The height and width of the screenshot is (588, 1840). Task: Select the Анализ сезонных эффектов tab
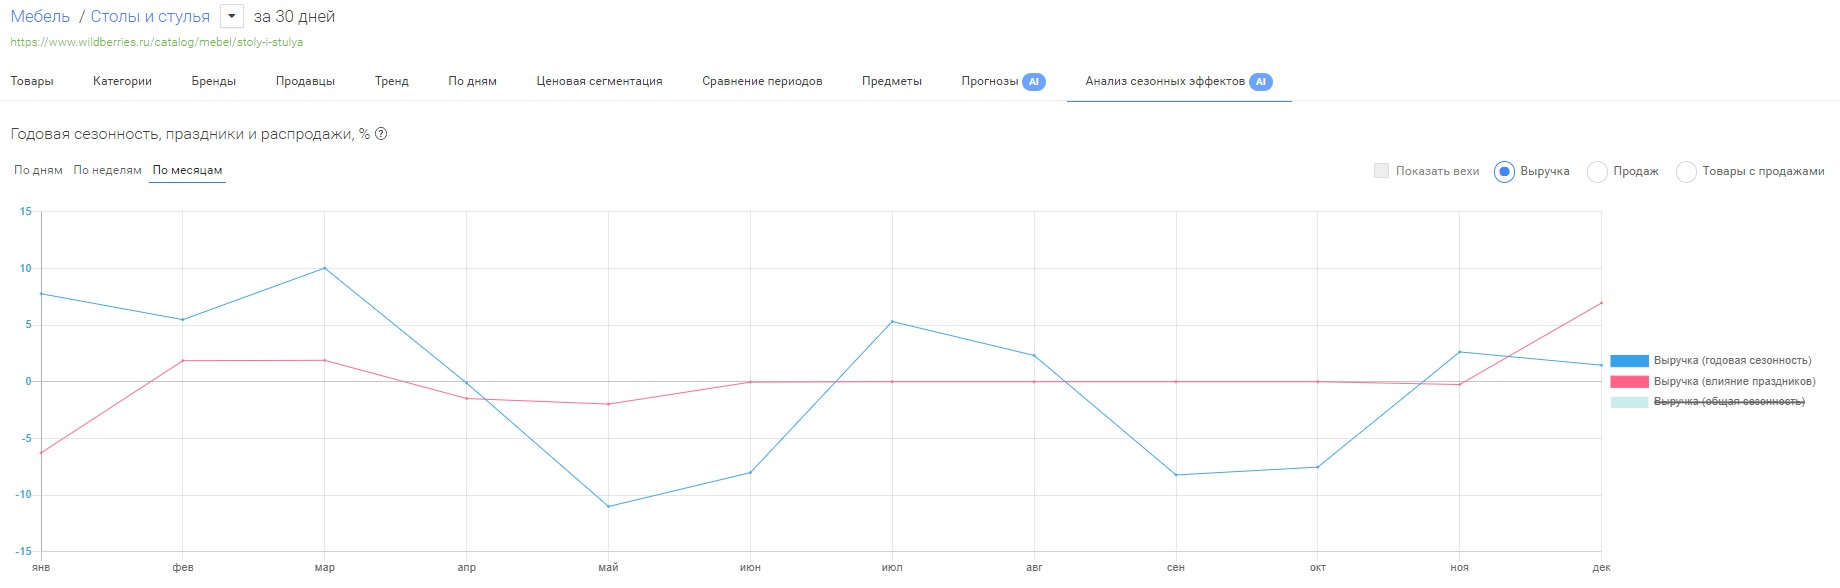(x=1165, y=81)
